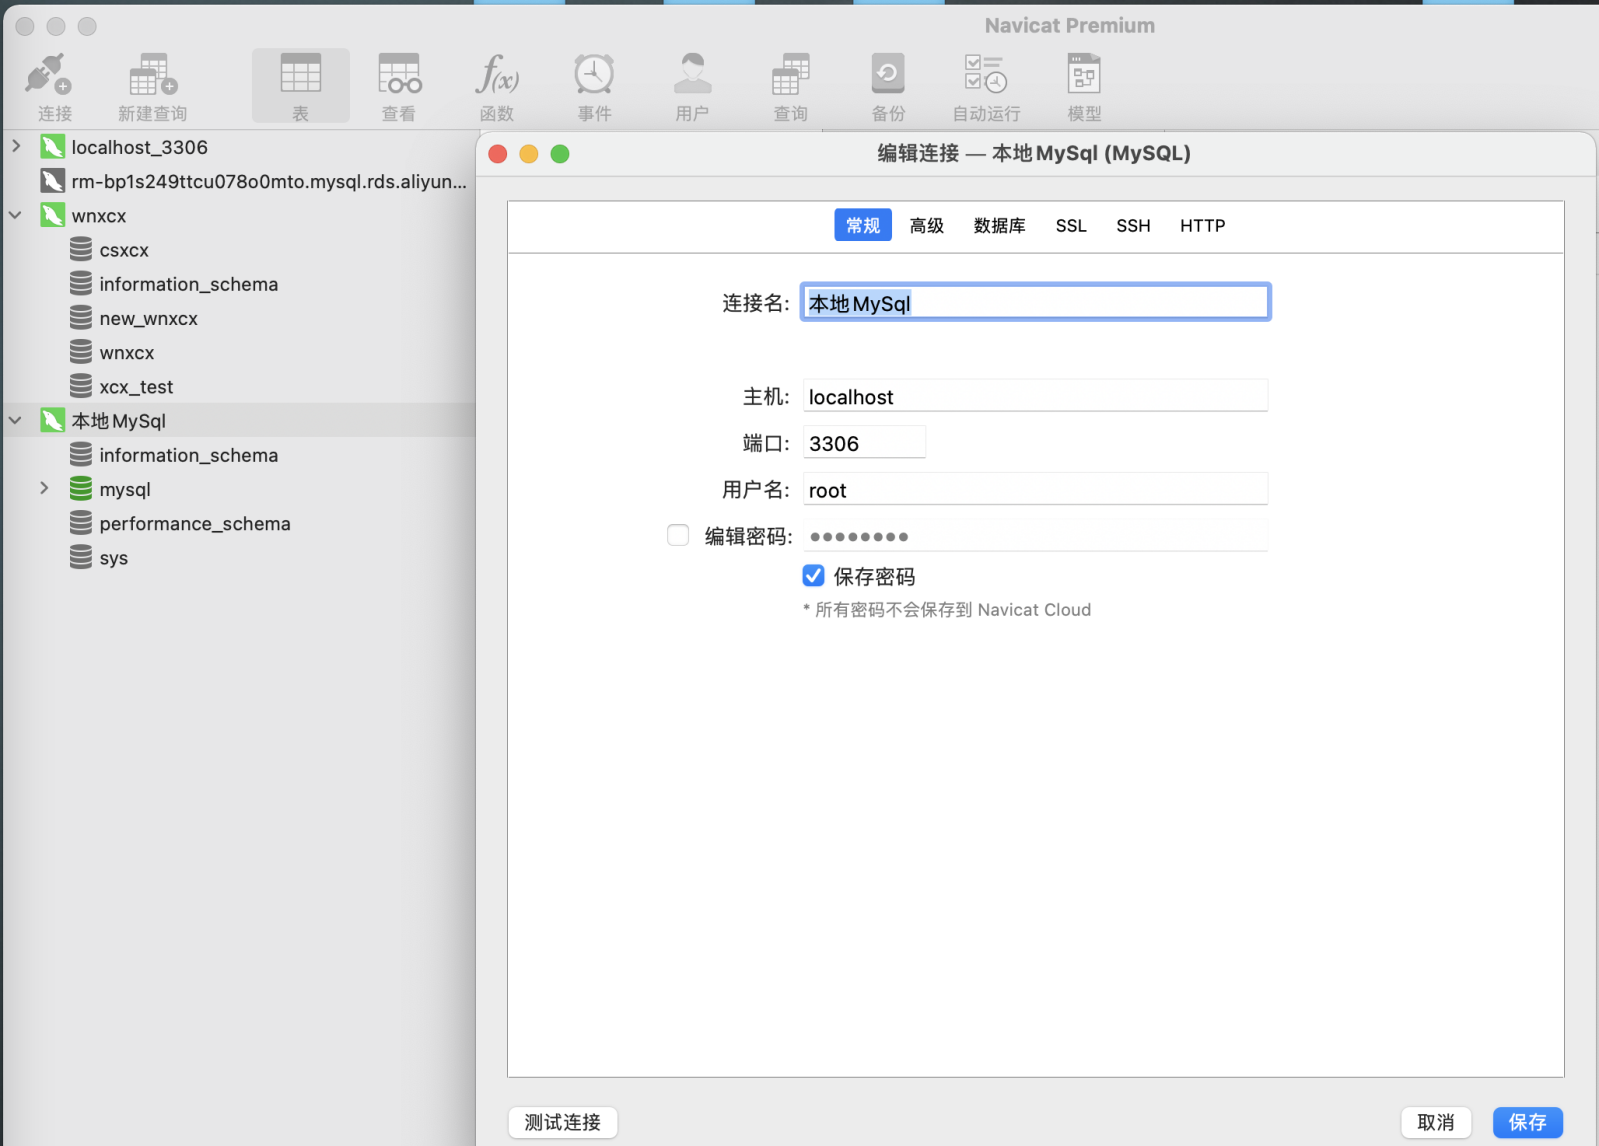This screenshot has width=1599, height=1146.
Task: Enable the Edit Password (编辑密码) checkbox
Action: pyautogui.click(x=678, y=535)
